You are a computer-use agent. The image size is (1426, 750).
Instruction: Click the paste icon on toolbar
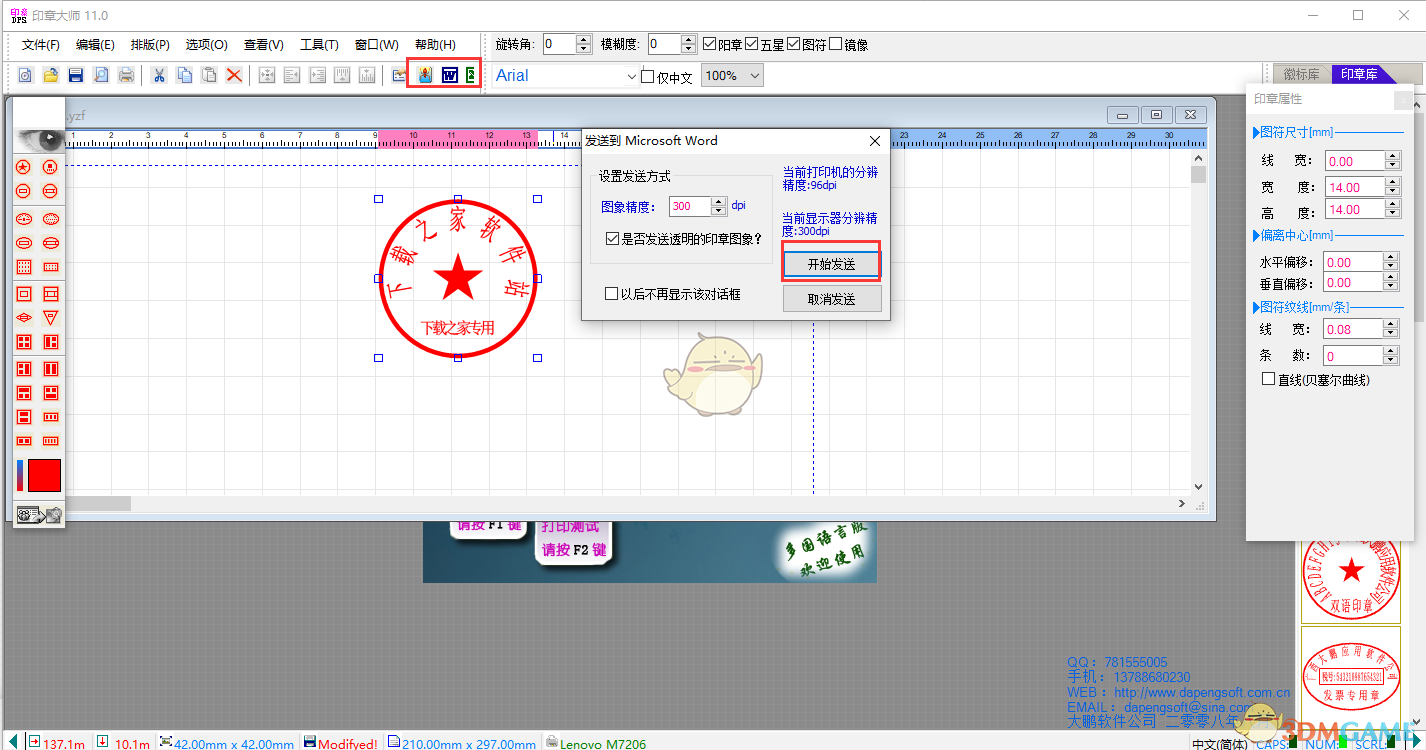(x=209, y=74)
